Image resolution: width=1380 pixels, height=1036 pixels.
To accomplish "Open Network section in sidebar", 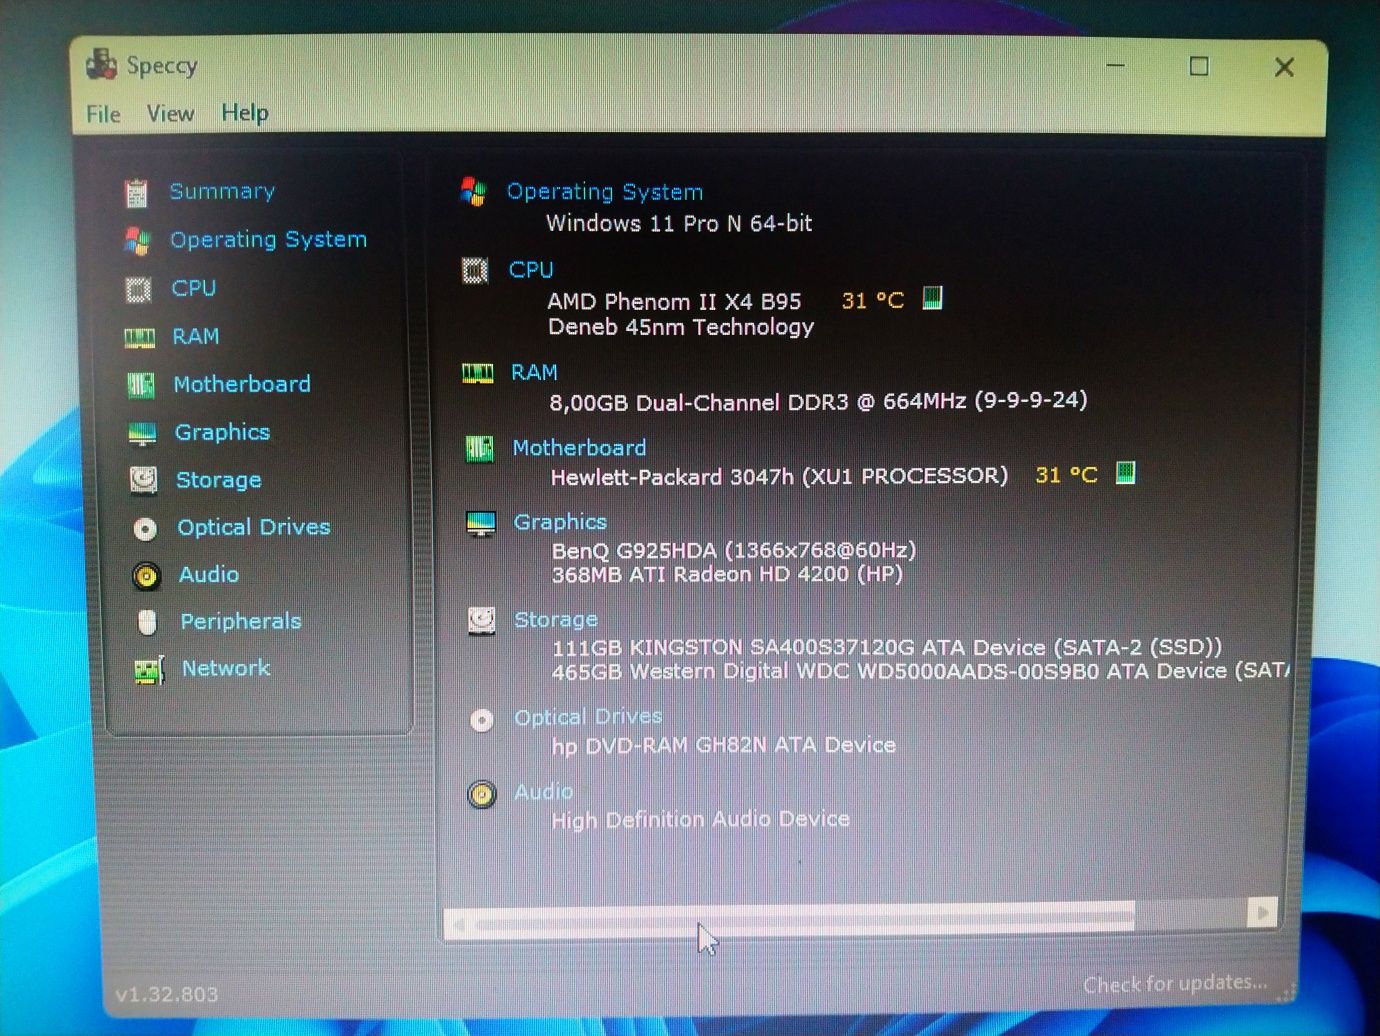I will (x=226, y=668).
